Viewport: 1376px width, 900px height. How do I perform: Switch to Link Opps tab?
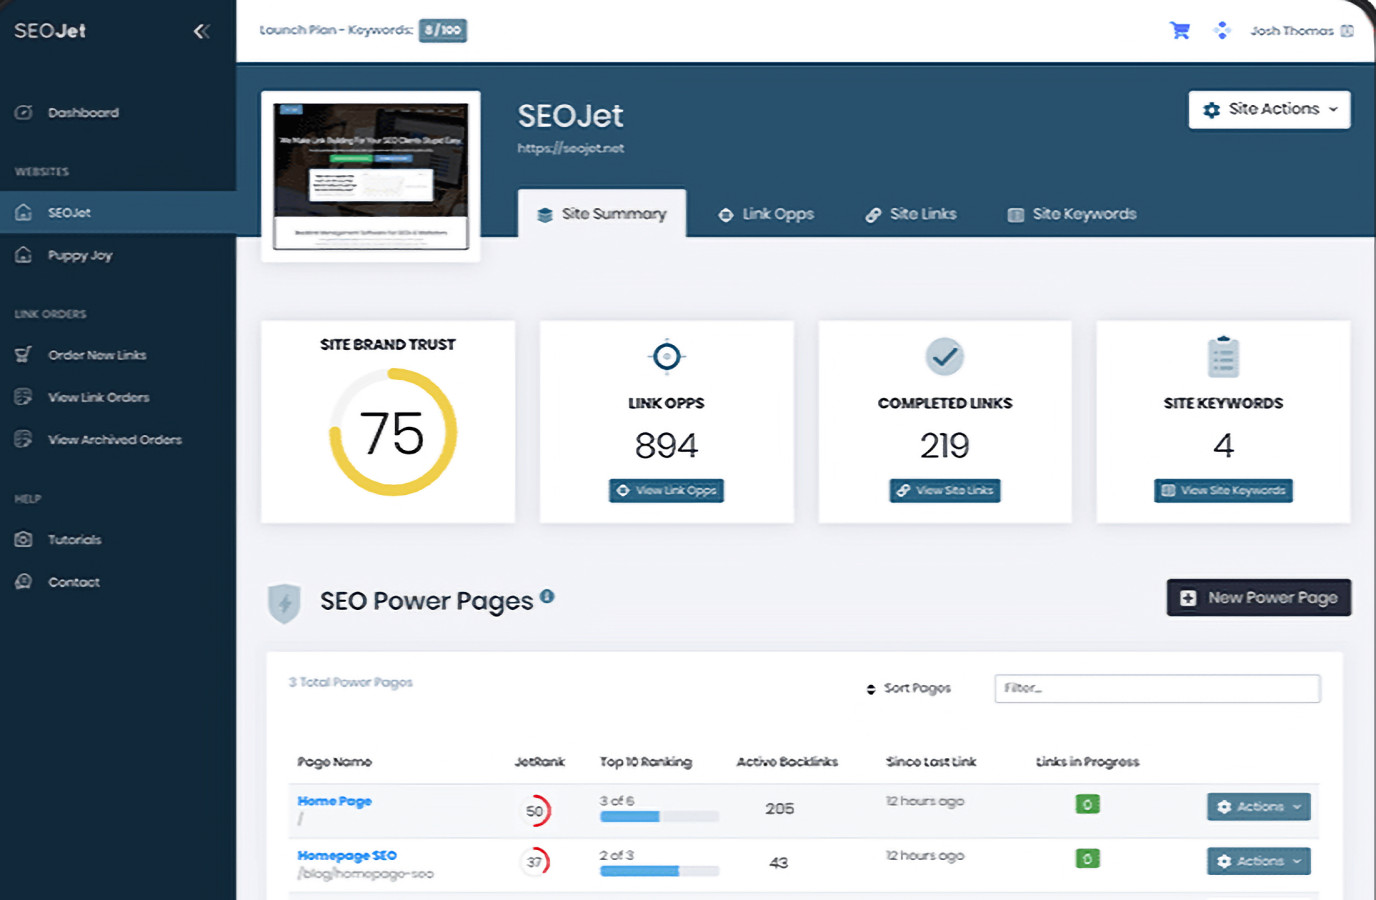point(766,214)
